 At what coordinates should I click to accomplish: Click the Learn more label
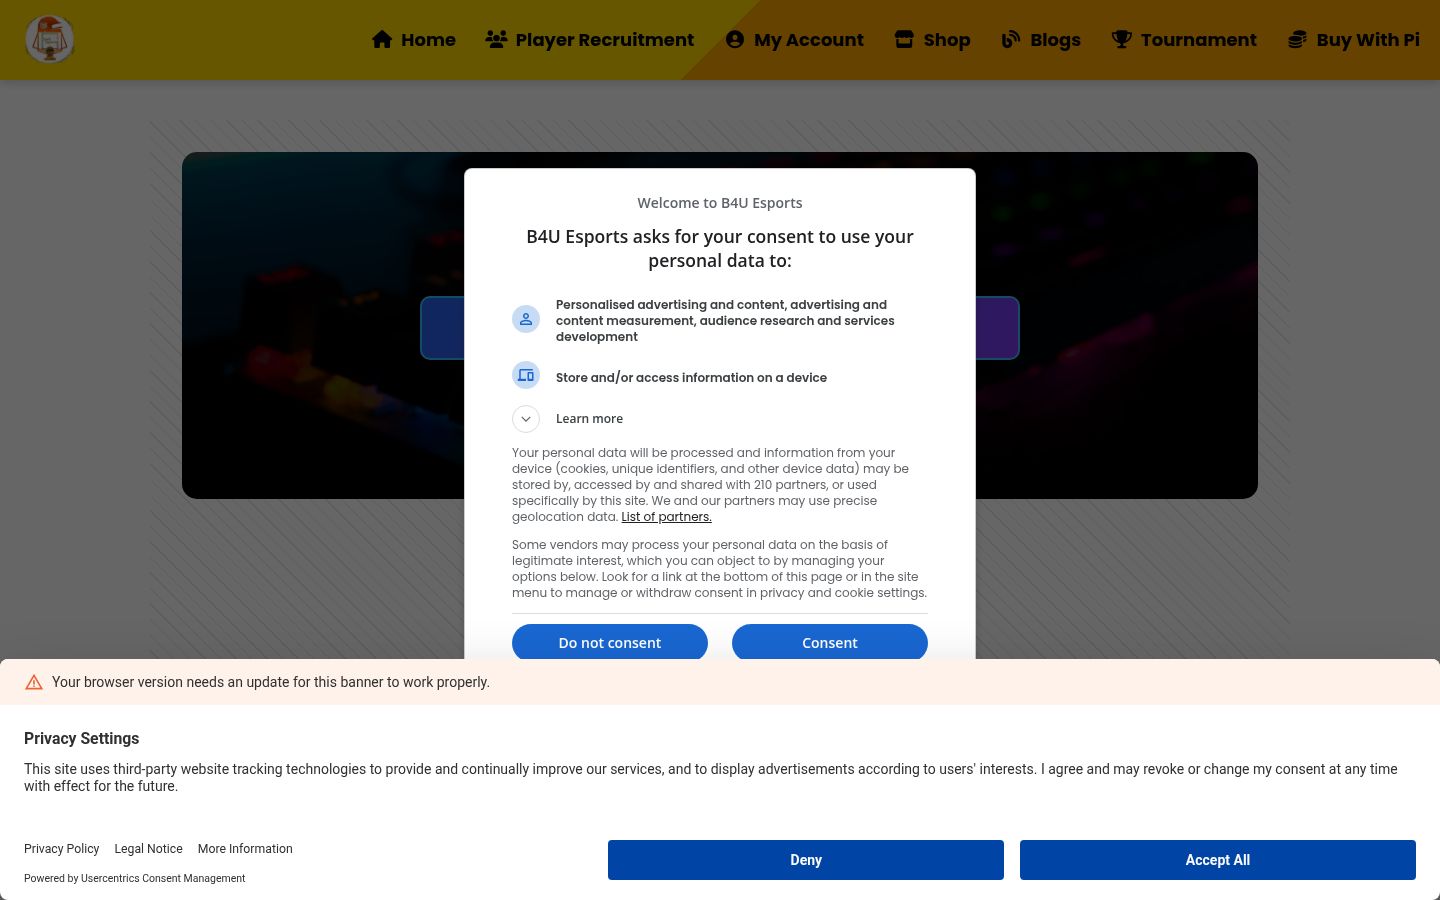(x=589, y=419)
